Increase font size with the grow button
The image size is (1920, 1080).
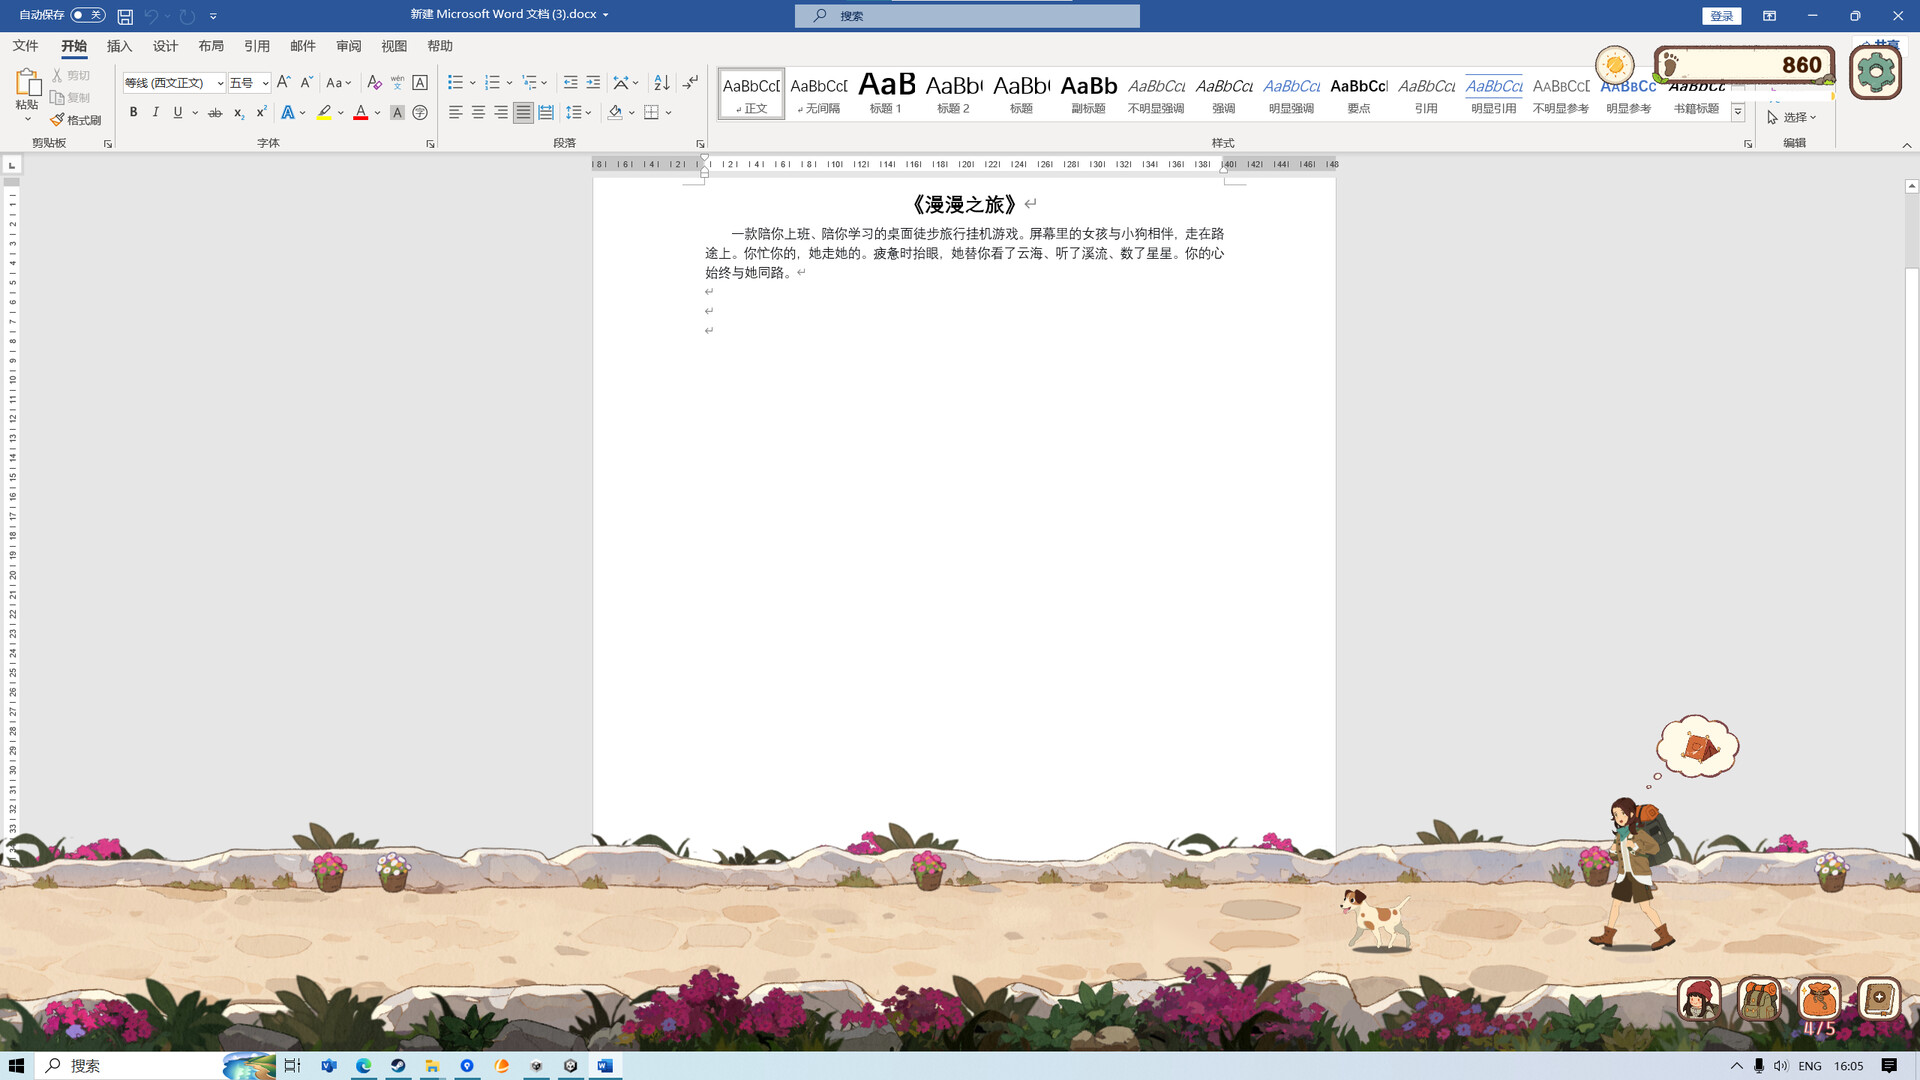(x=284, y=83)
